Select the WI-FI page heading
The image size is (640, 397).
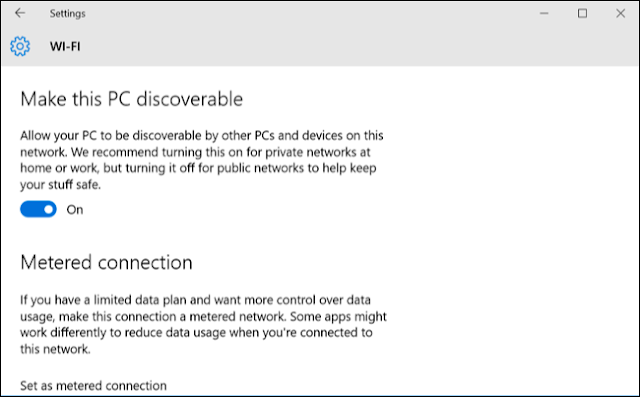pos(65,46)
